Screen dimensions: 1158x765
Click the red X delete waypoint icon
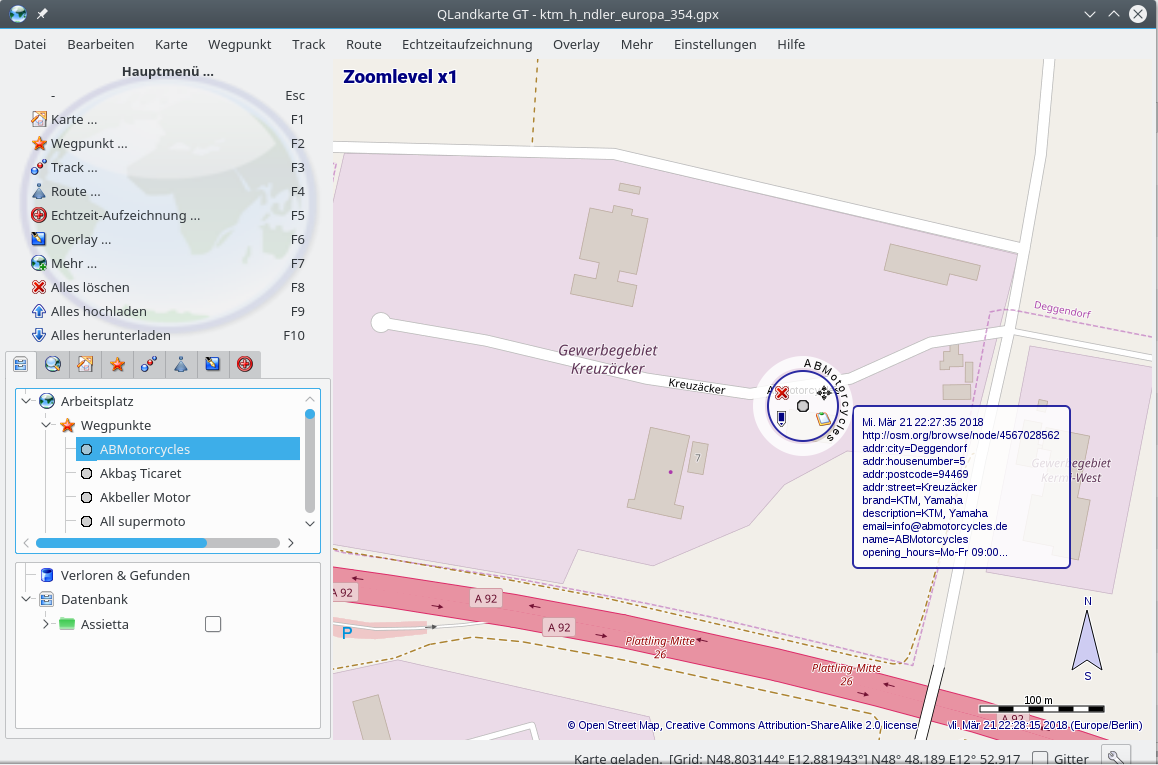782,393
